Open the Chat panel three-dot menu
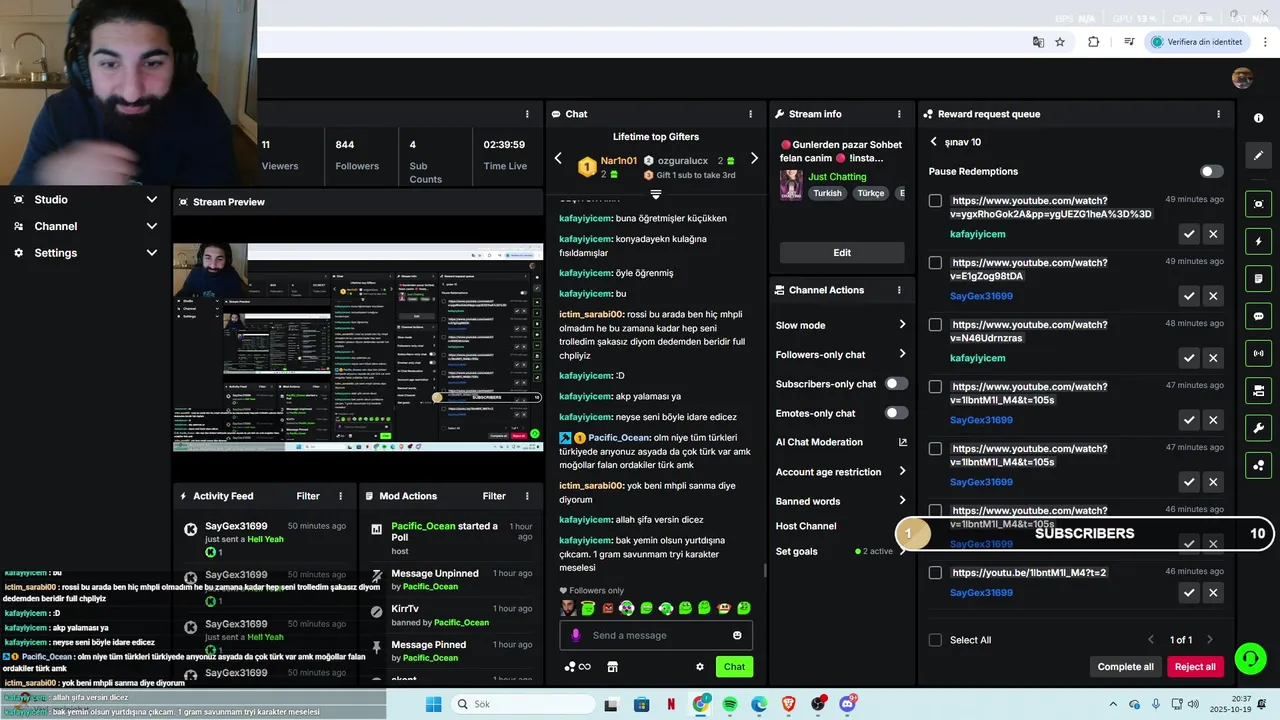This screenshot has width=1280, height=720. 751,114
